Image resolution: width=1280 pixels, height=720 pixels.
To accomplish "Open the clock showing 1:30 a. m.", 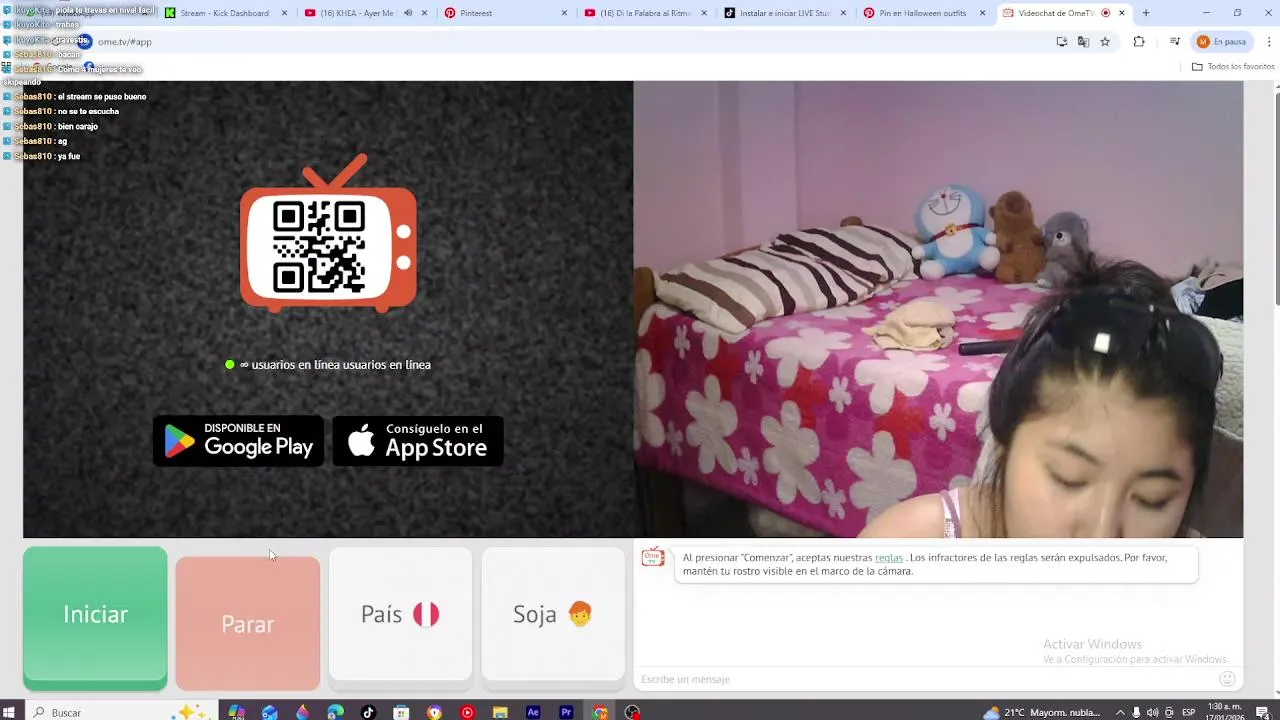I will pos(1224,712).
